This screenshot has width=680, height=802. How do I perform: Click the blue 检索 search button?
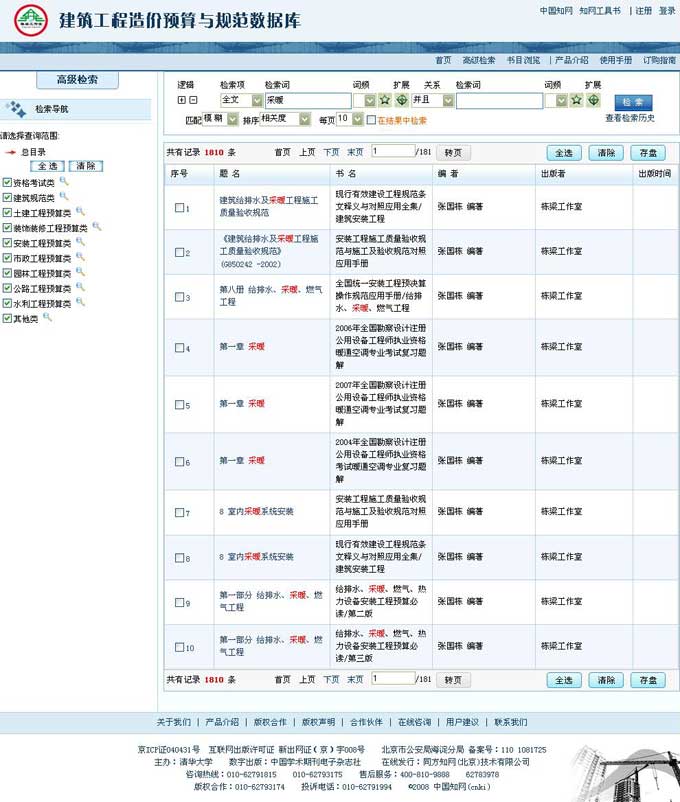[633, 102]
